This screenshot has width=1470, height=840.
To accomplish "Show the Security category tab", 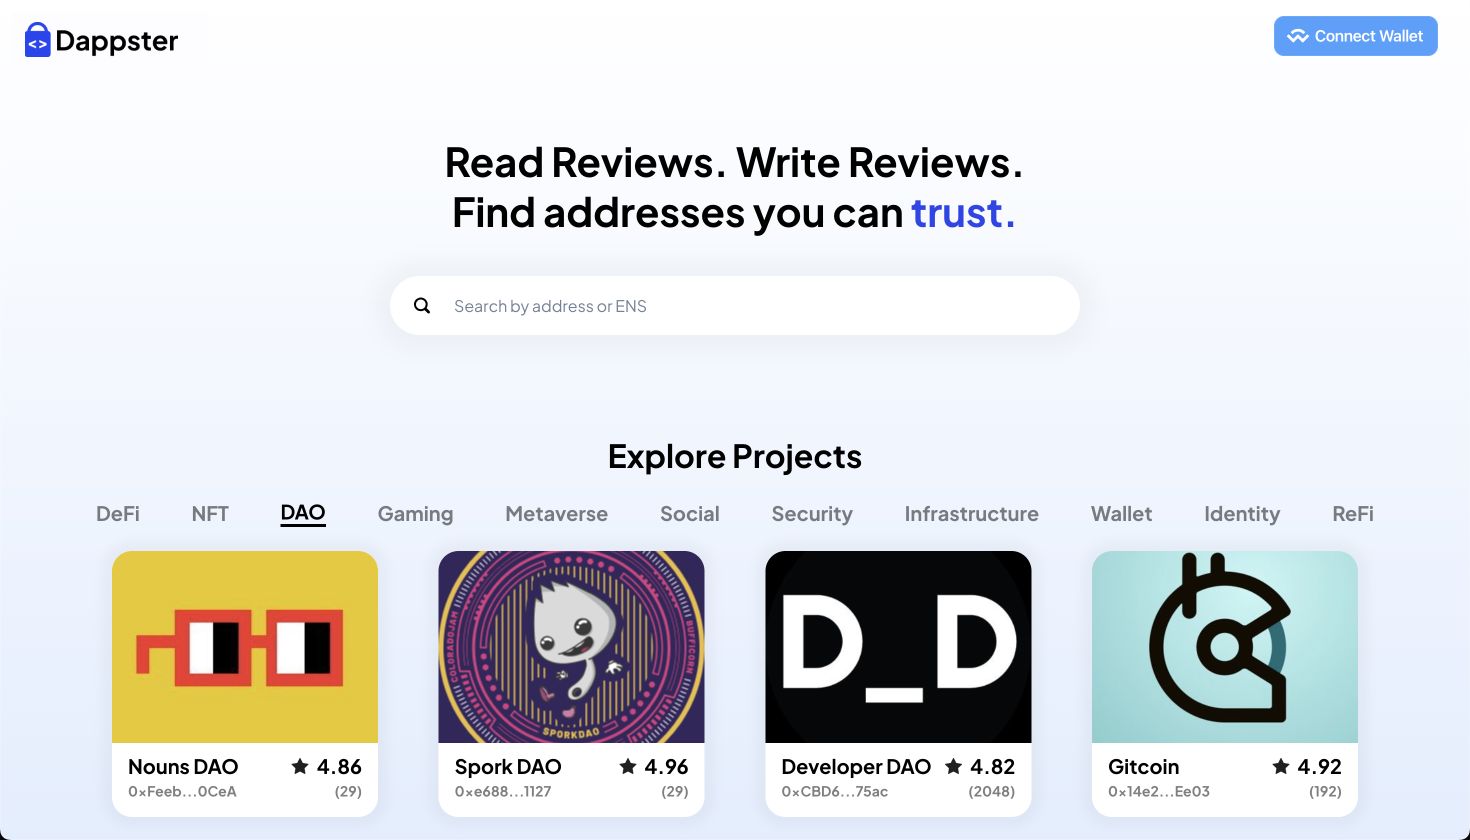I will (812, 514).
